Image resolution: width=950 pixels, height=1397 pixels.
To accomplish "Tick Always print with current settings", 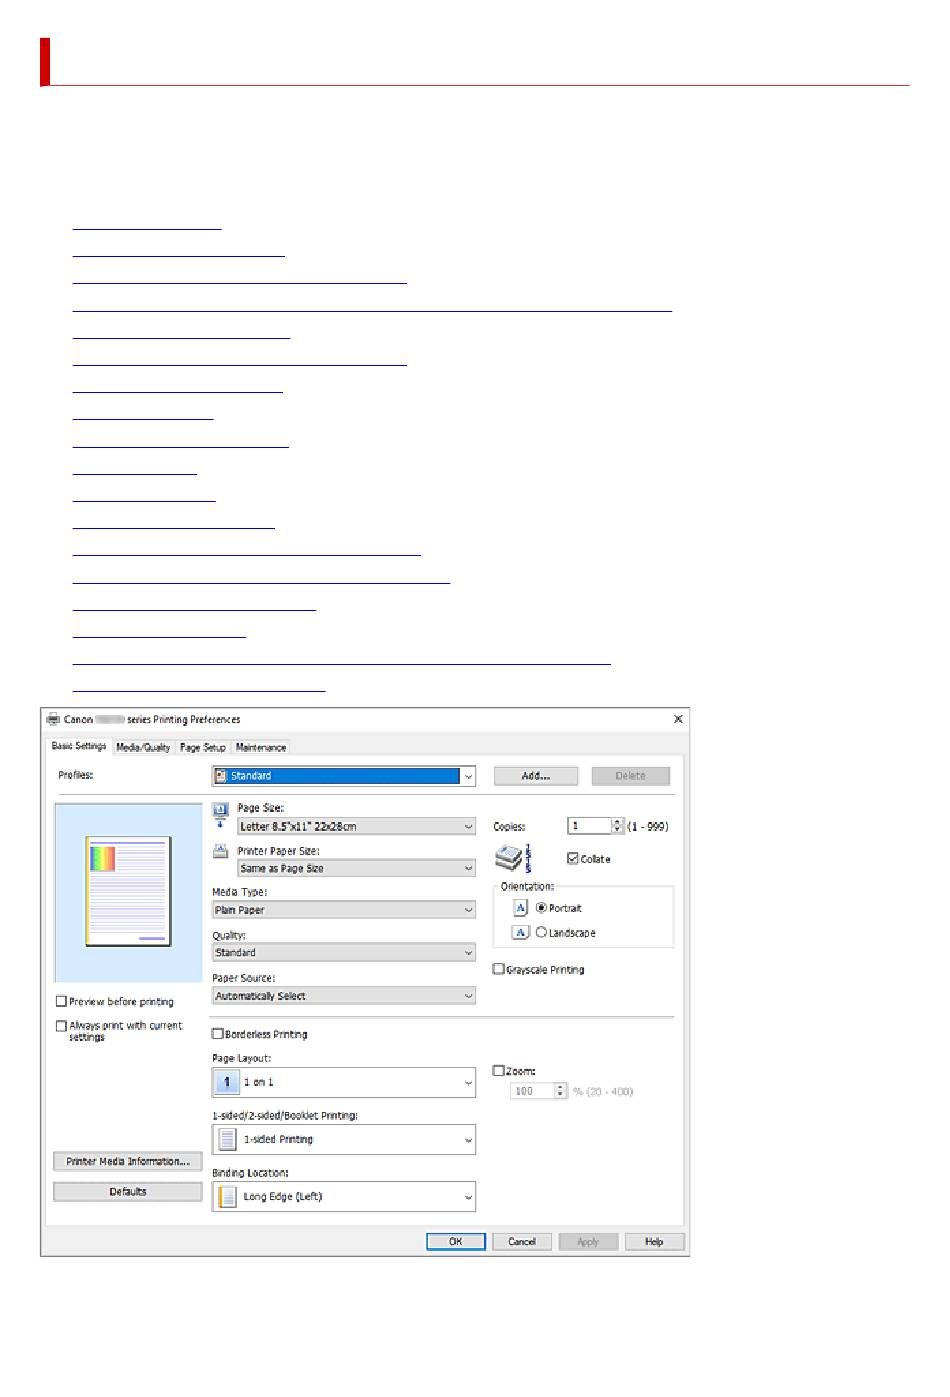I will (62, 1026).
